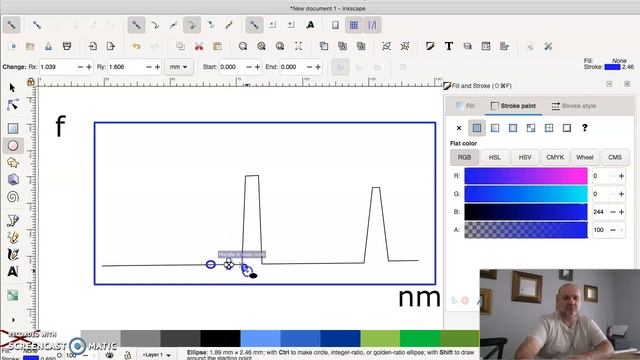640x360 pixels.
Task: Select the Spiral tool
Action: (13, 197)
